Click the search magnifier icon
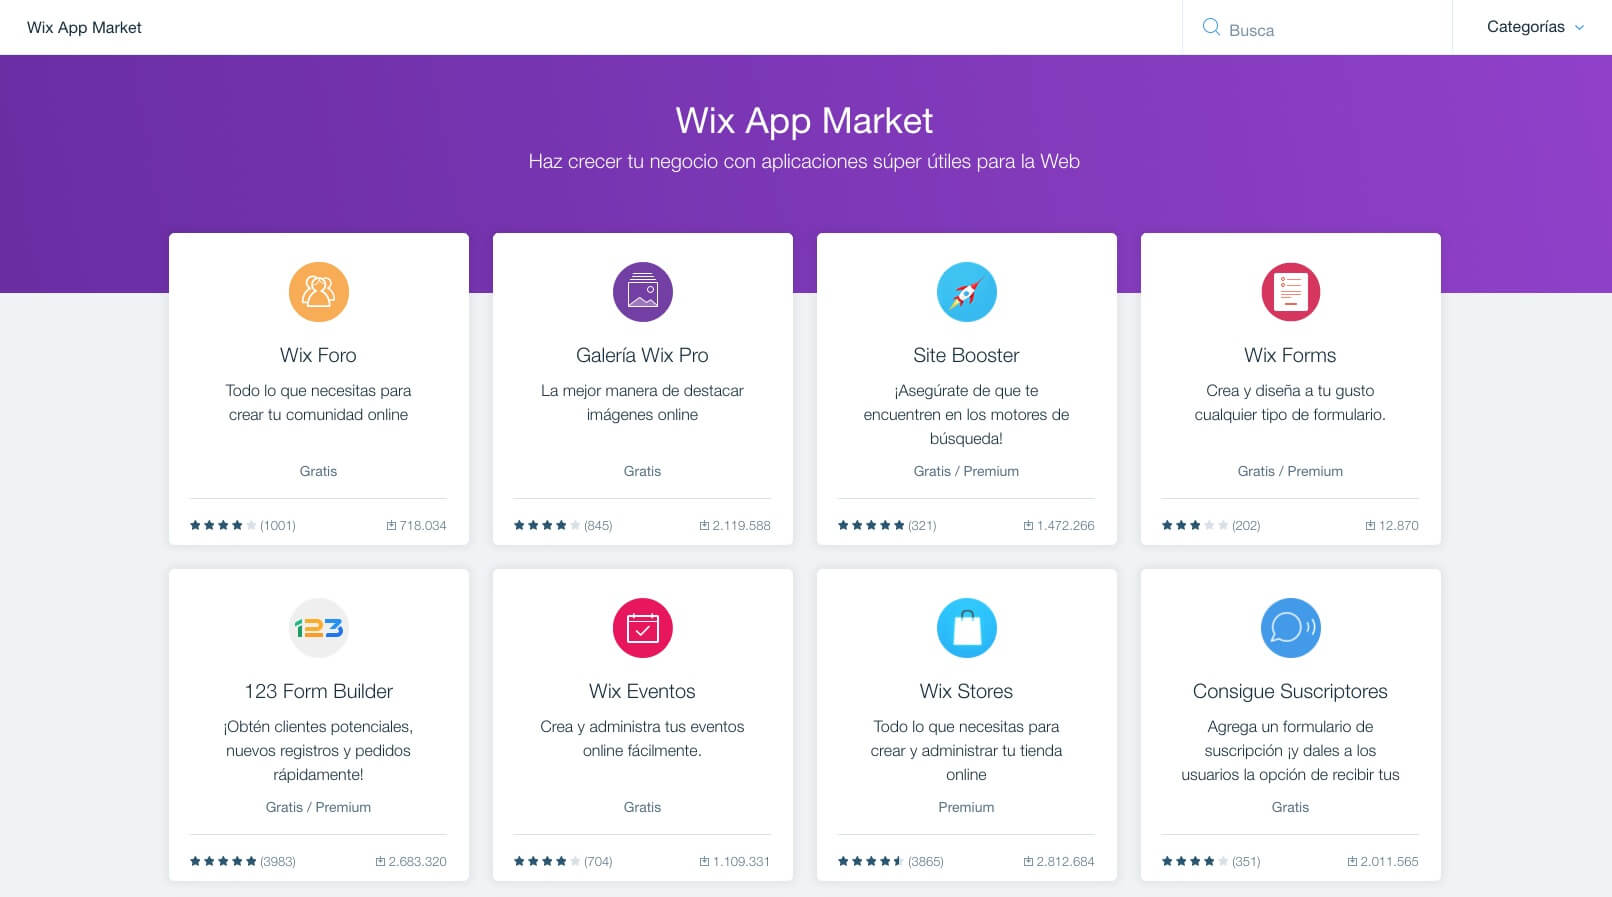Viewport: 1612px width, 897px height. point(1211,27)
